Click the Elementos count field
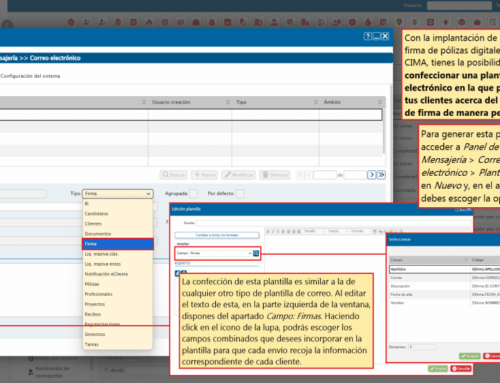Image resolution: width=500 pixels, height=383 pixels. point(422,347)
